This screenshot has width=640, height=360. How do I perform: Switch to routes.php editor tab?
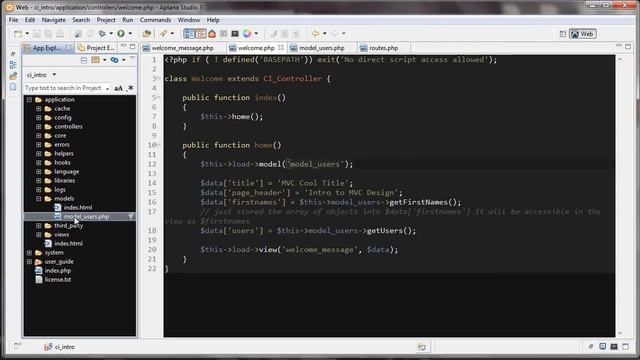pos(383,48)
